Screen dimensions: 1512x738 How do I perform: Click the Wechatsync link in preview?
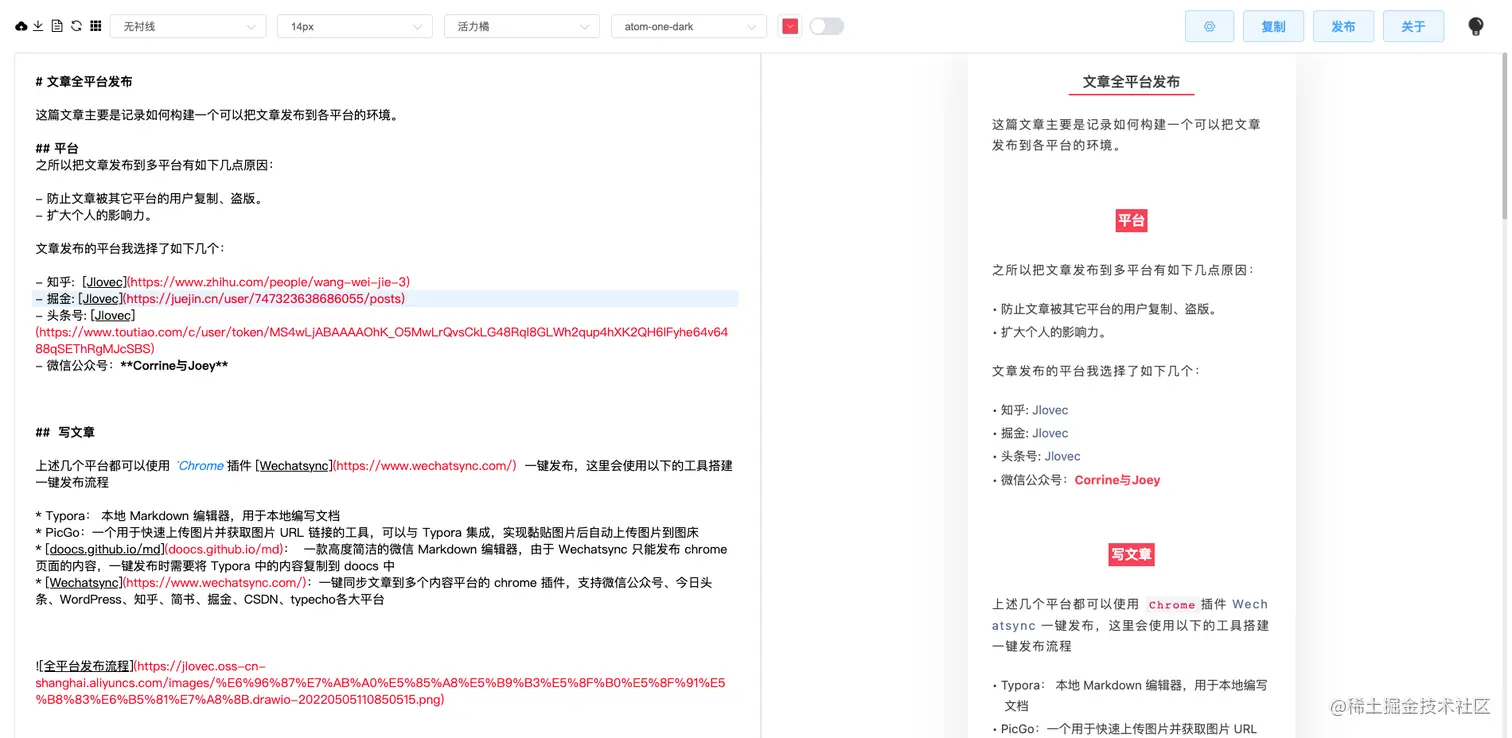(1130, 614)
